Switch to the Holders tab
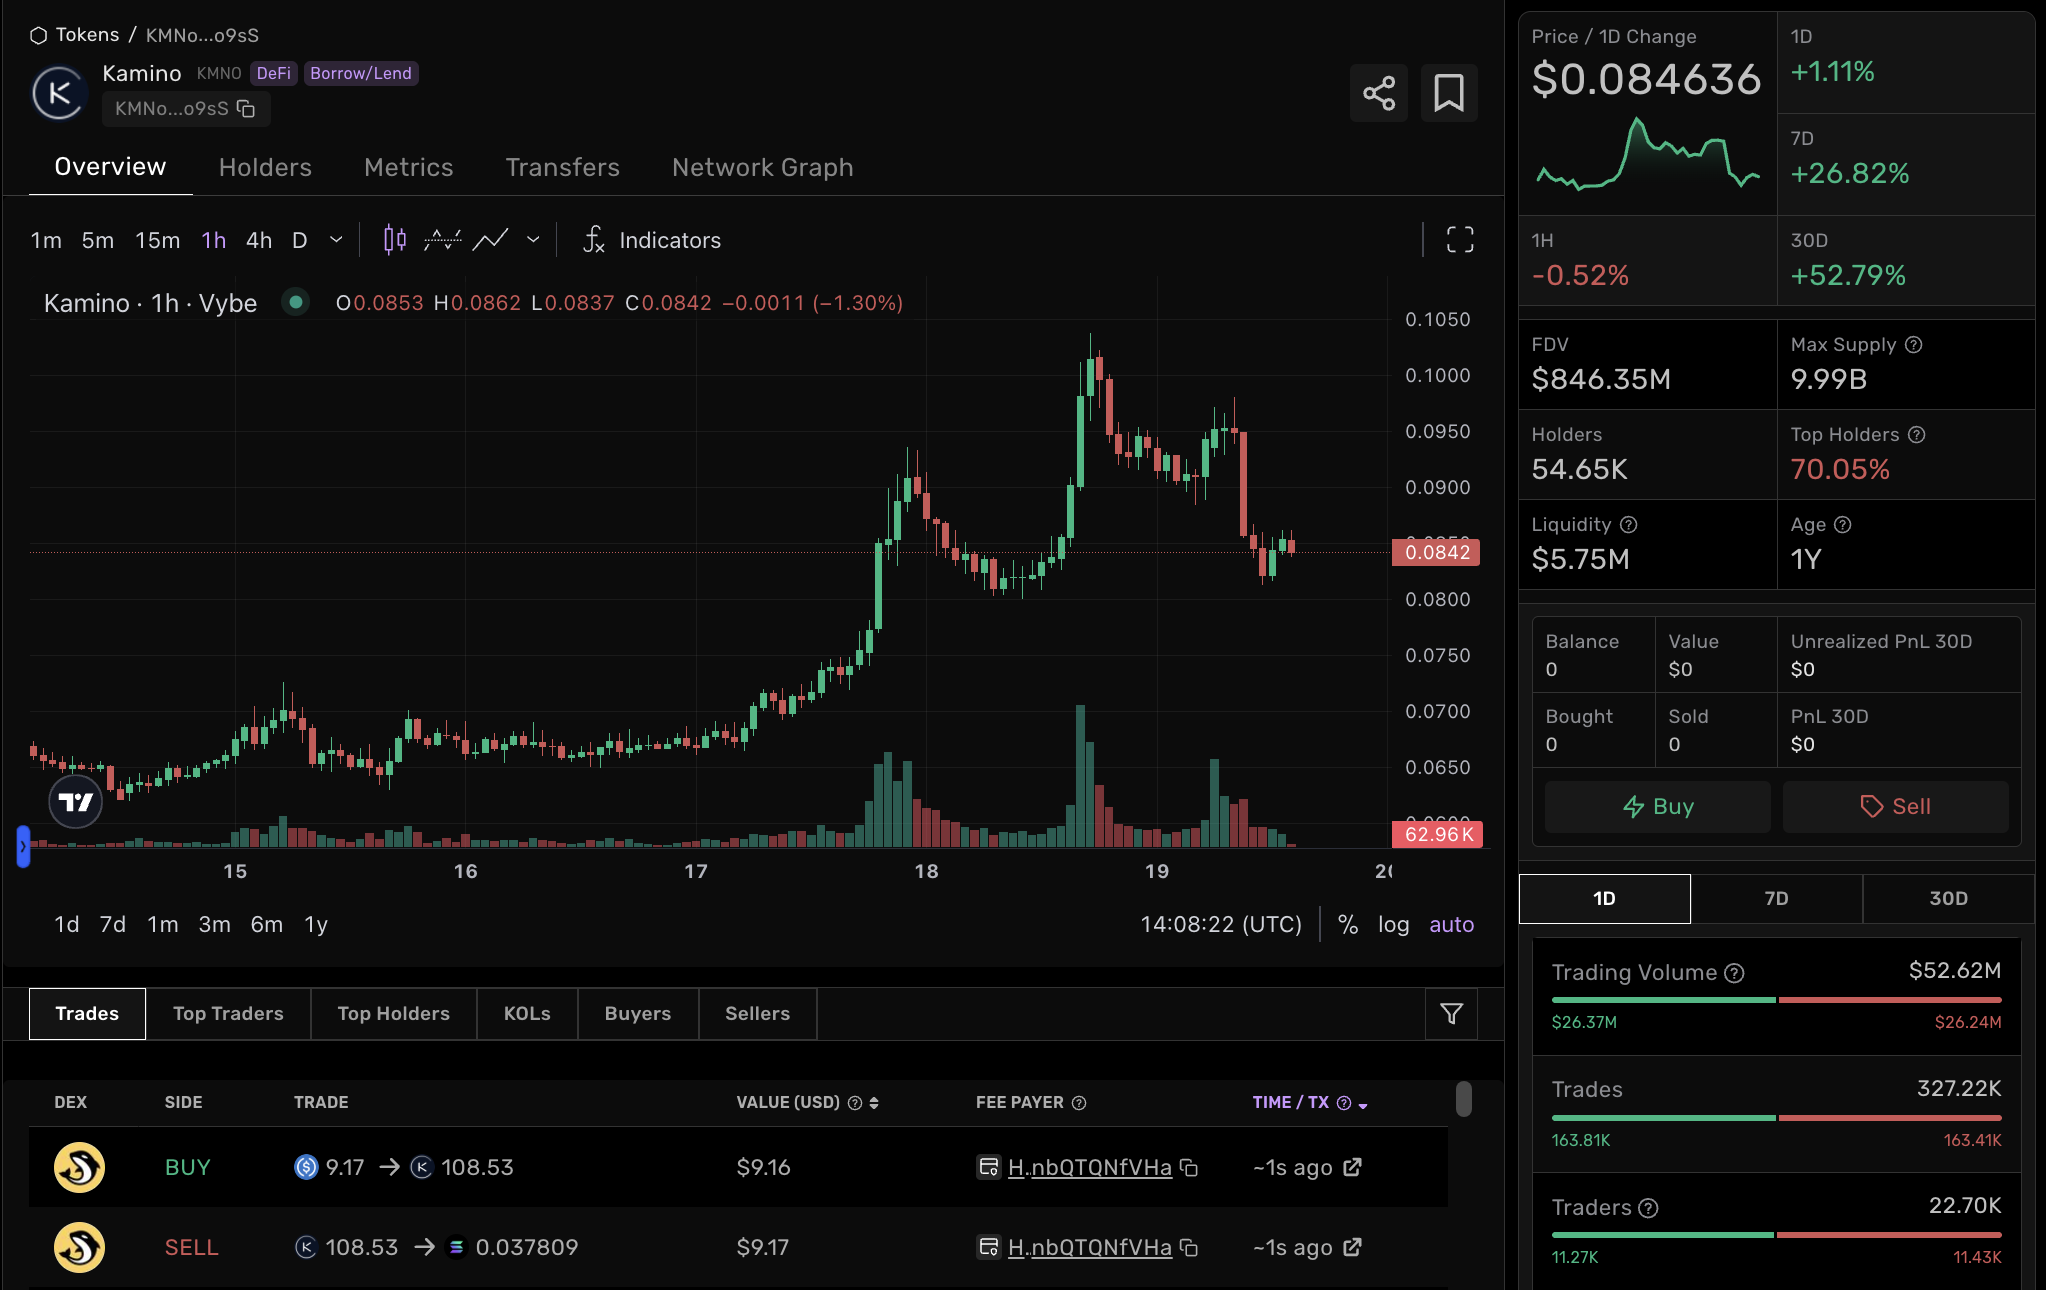The width and height of the screenshot is (2046, 1290). (x=265, y=167)
